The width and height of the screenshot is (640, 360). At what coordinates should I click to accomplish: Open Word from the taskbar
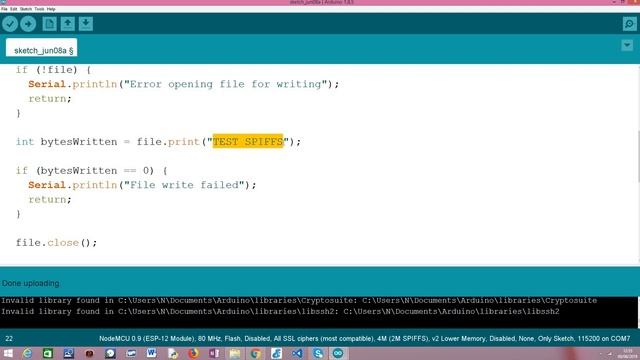151,353
